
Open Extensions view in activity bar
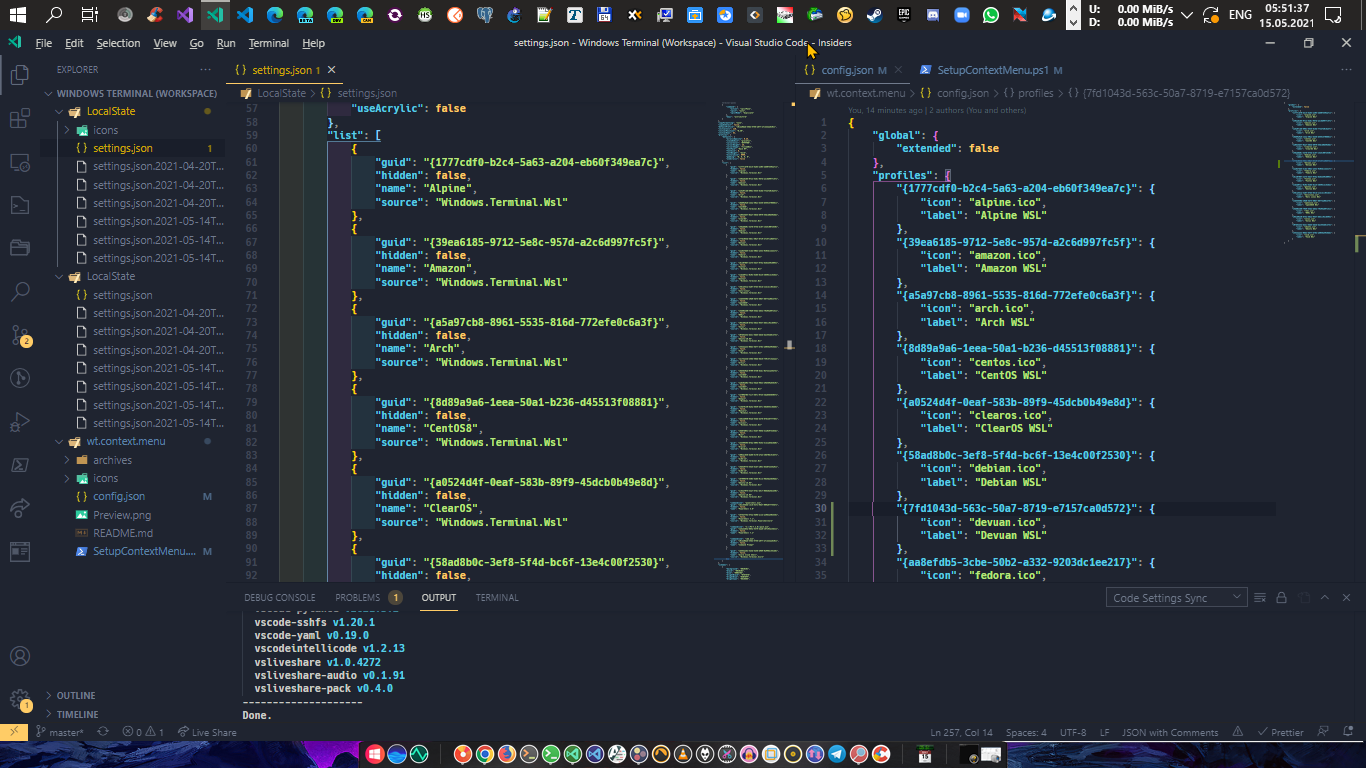click(x=19, y=119)
